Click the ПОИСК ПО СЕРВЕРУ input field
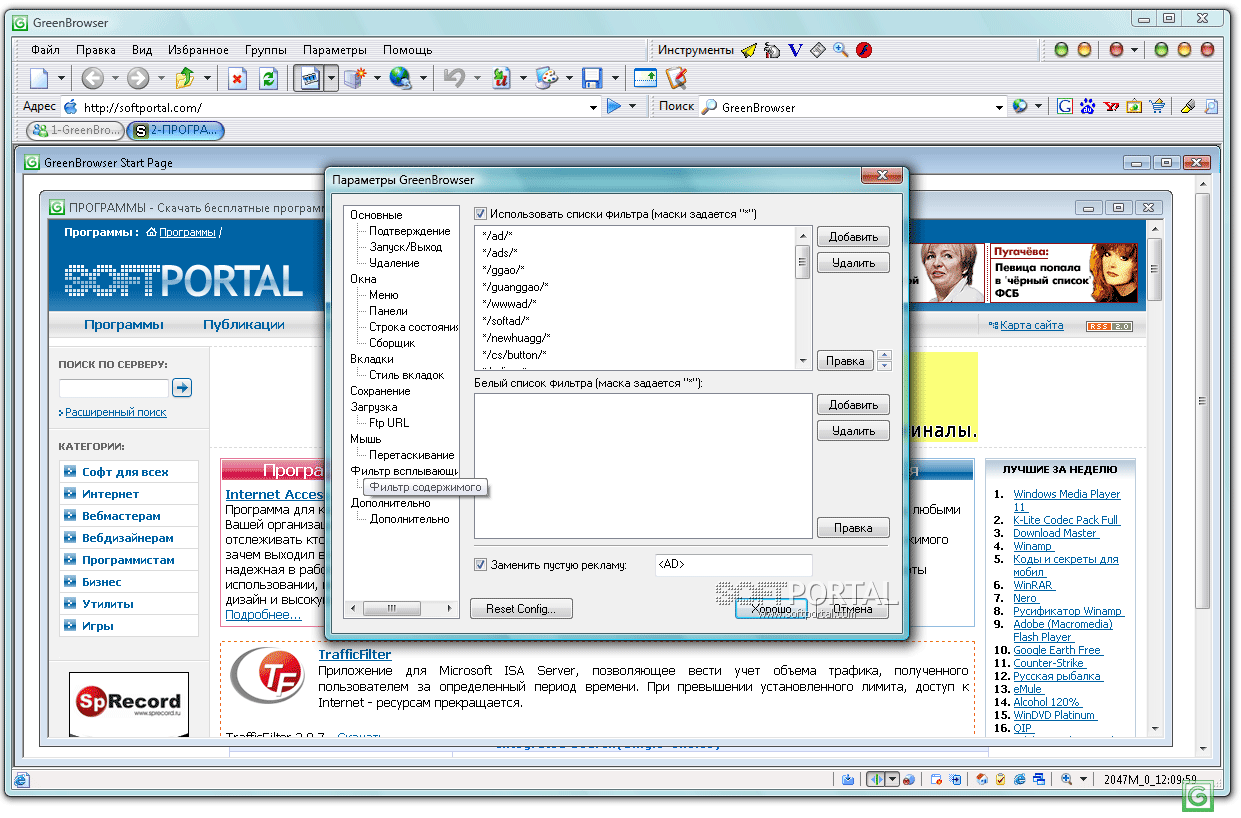This screenshot has height=818, width=1241. 114,388
